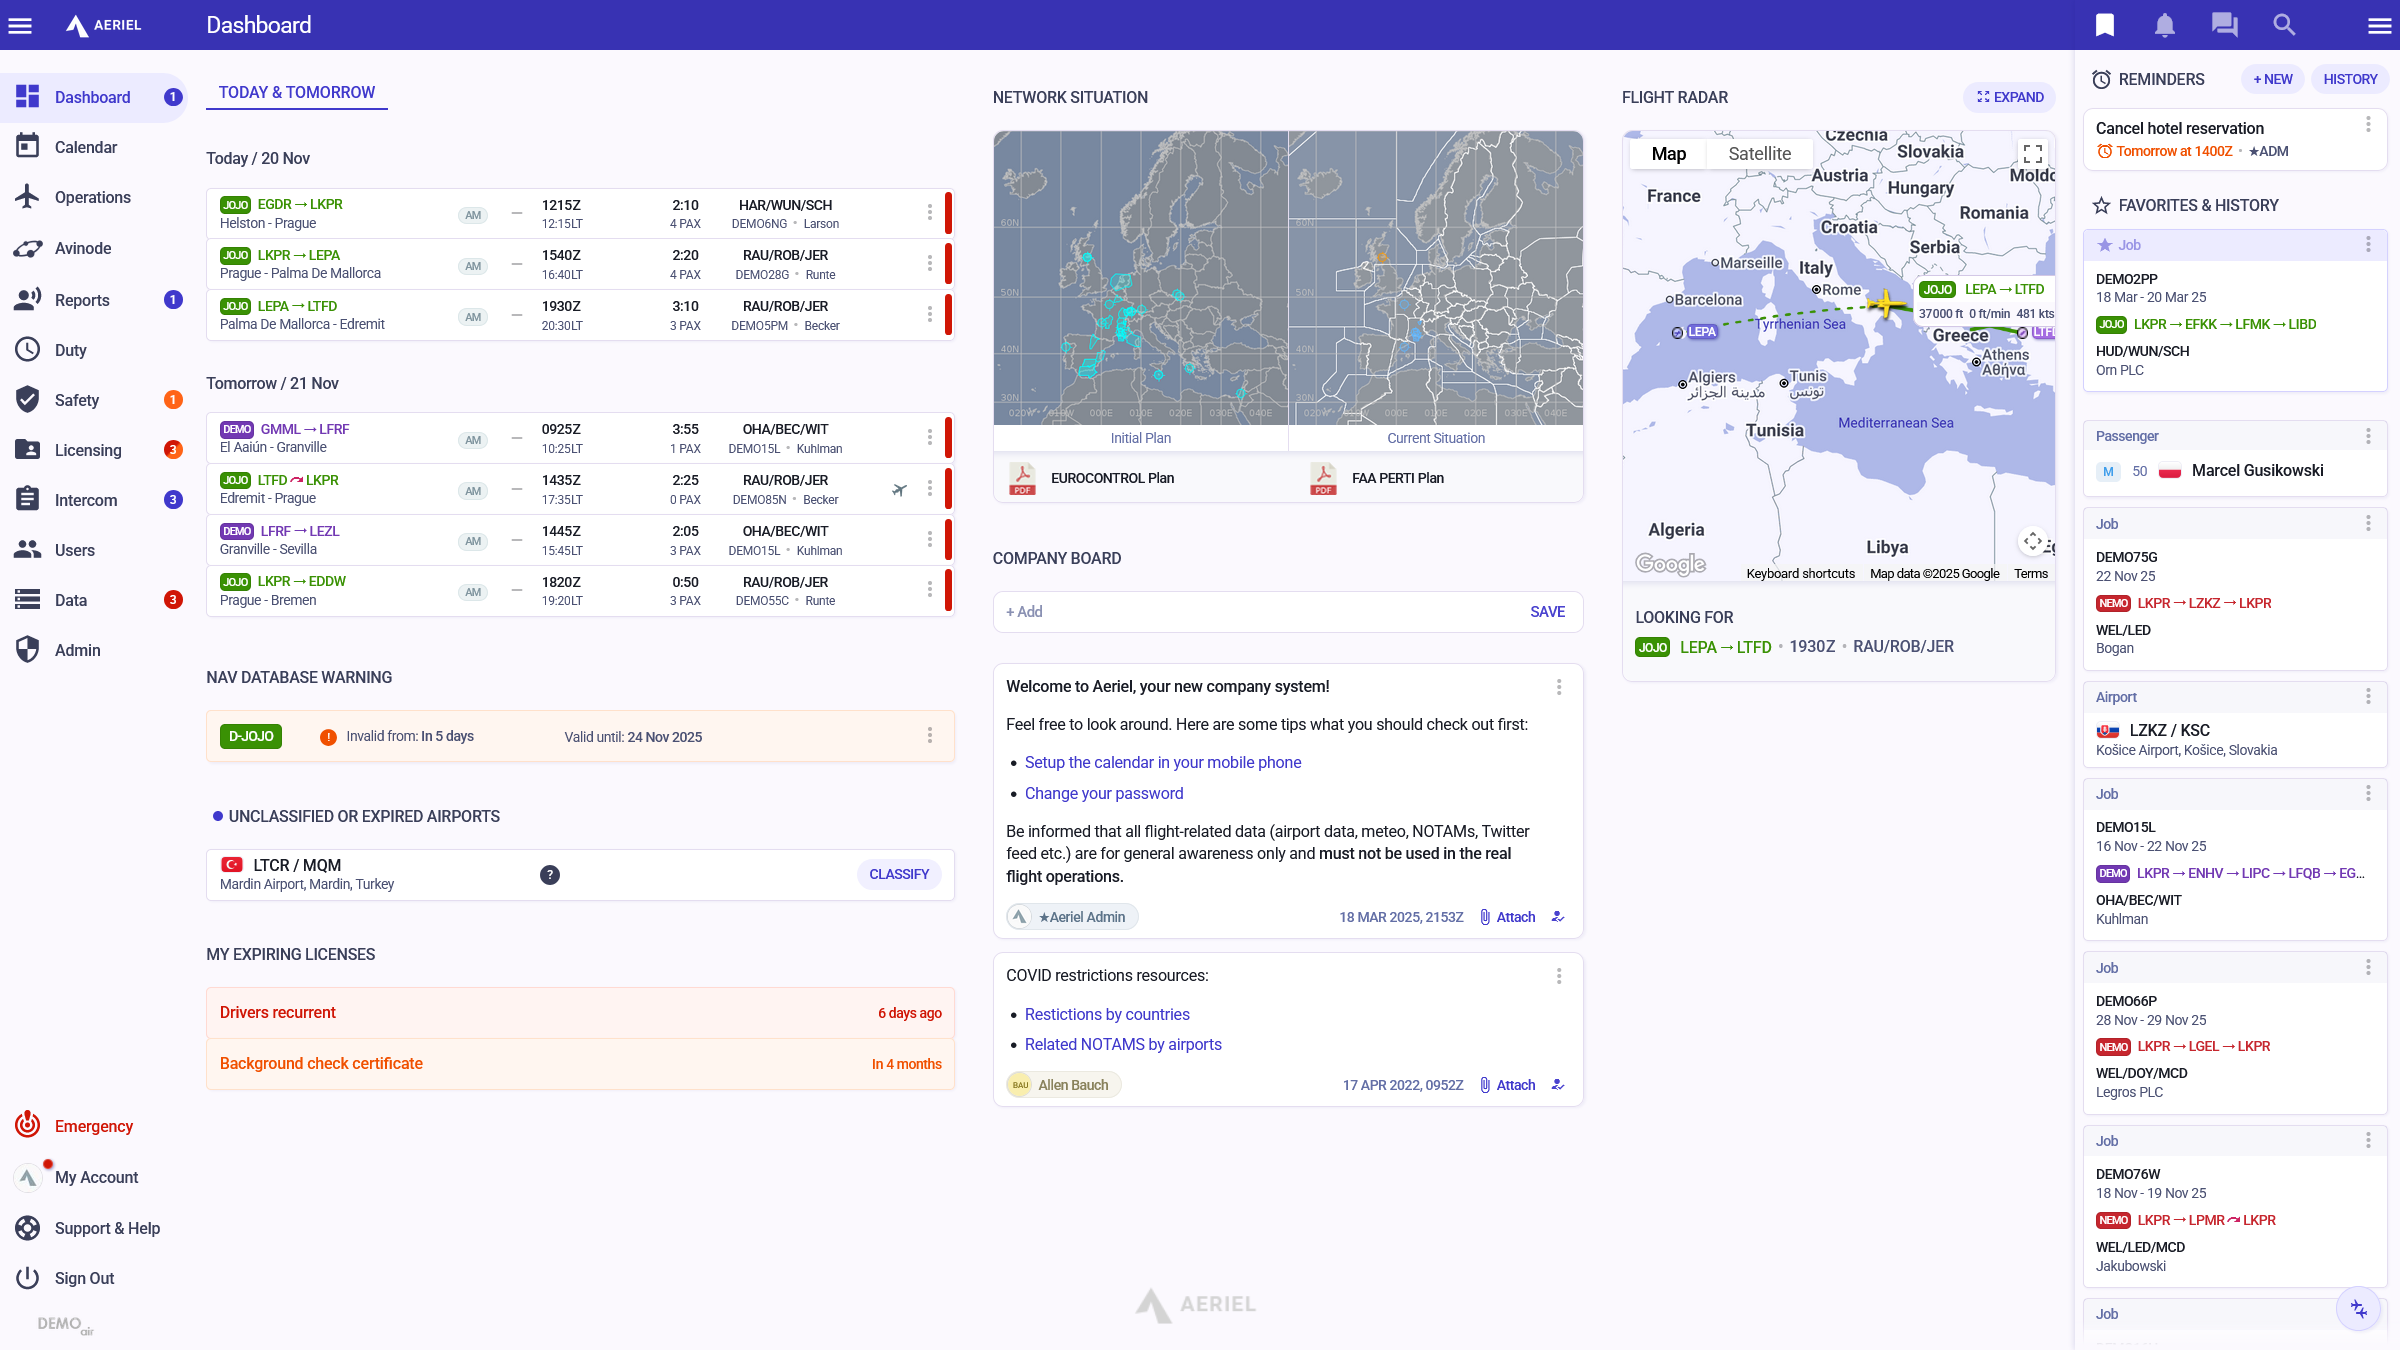Select Operations in the left sidebar
This screenshot has width=2400, height=1350.
[x=92, y=197]
